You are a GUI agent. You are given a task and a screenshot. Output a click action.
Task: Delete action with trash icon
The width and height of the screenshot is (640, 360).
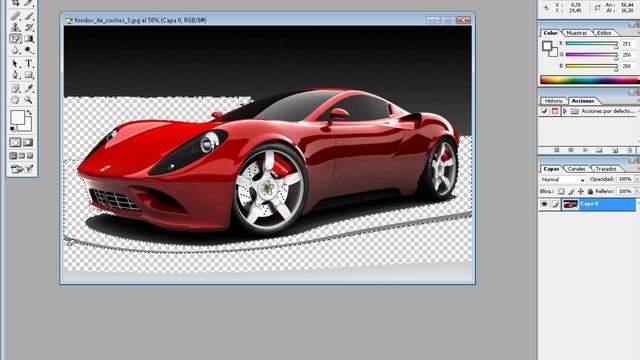[629, 150]
